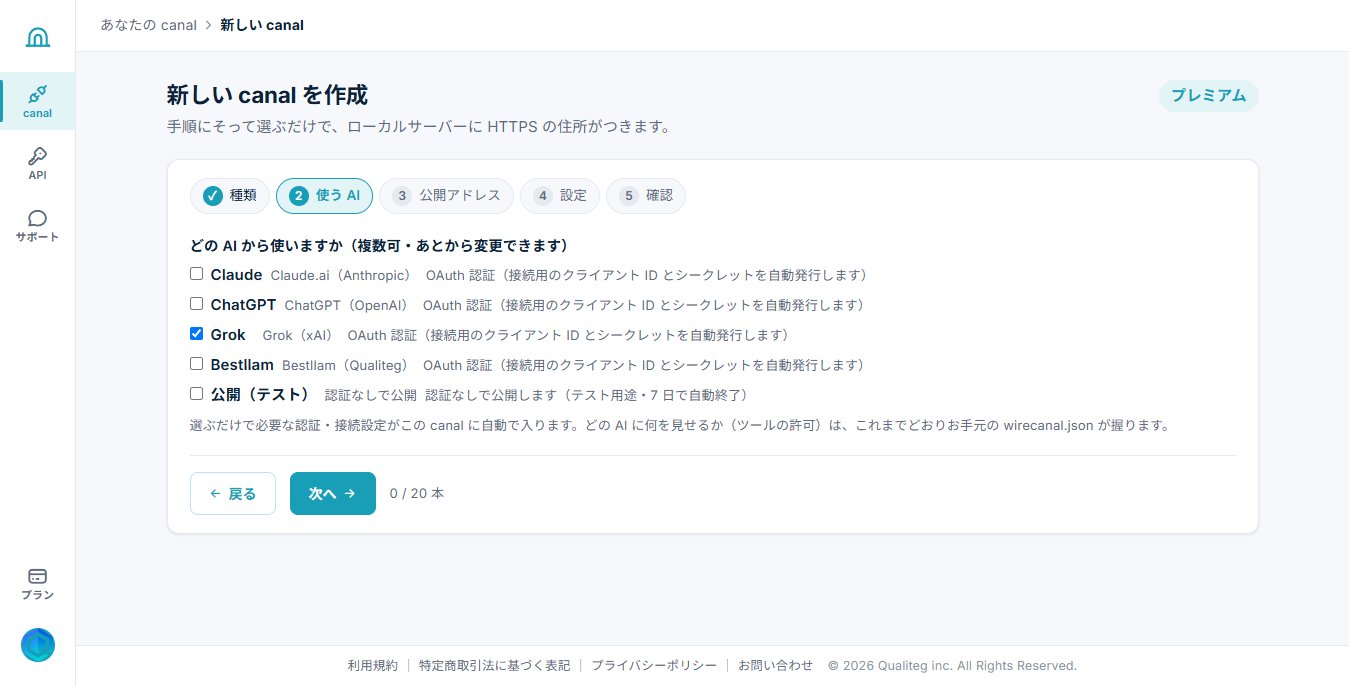The height and width of the screenshot is (686, 1349).
Task: Click the Claude.ai(Anthropic) description text
Action: (x=341, y=275)
